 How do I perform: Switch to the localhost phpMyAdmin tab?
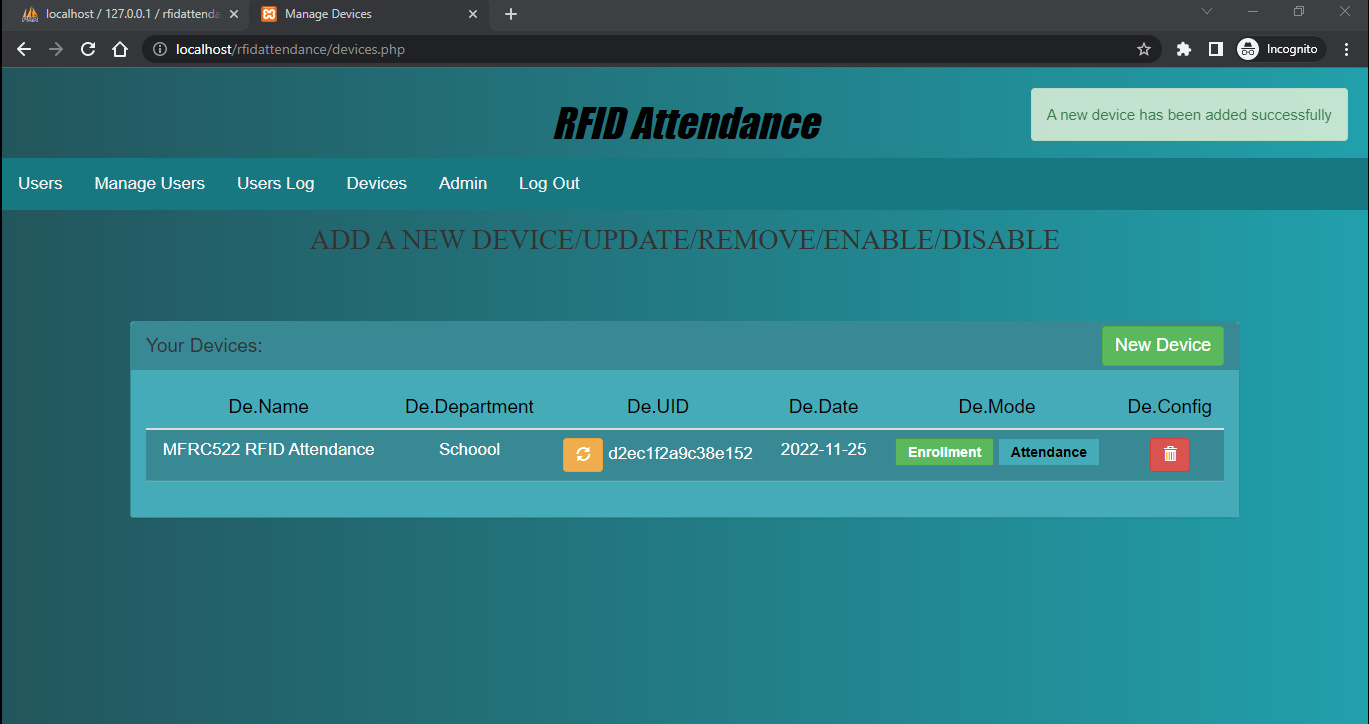click(x=125, y=14)
